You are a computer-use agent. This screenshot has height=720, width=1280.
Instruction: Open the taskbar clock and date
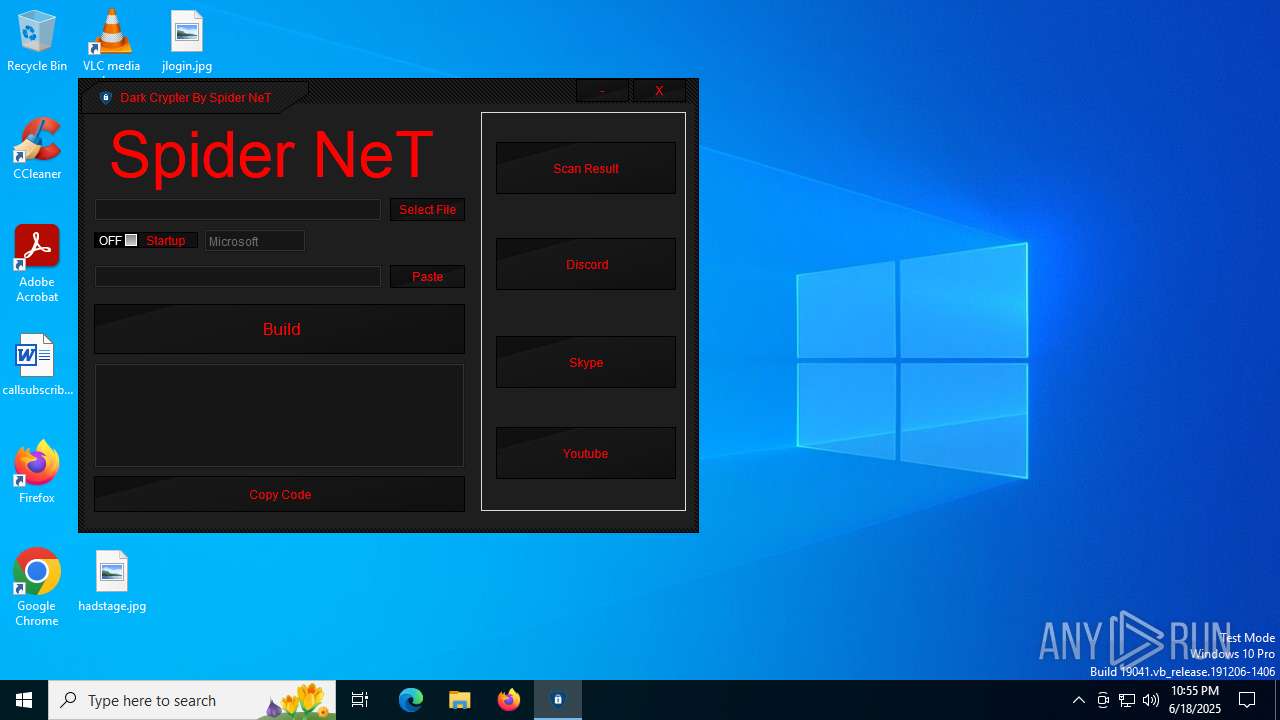tap(1195, 700)
